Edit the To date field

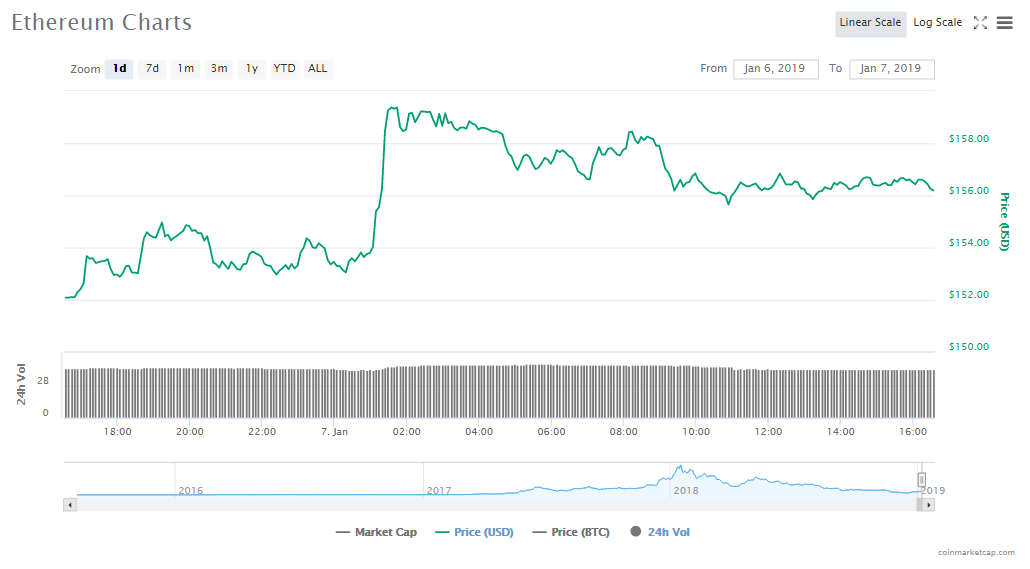[891, 69]
